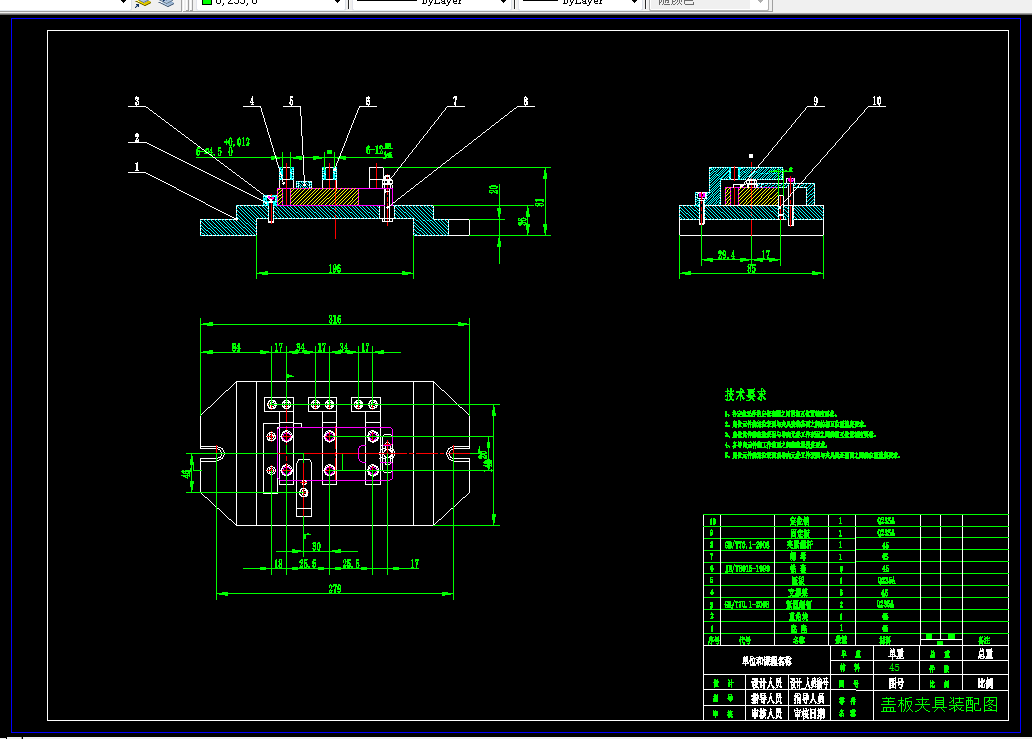Viewport: 1032px width, 739px height.
Task: Select part balloon number 1
Action: [x=137, y=167]
